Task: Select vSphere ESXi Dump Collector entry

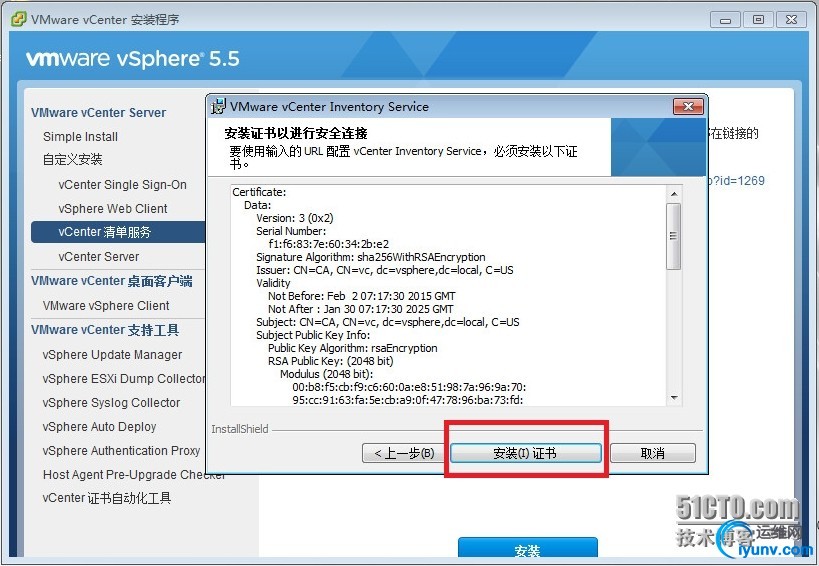Action: click(124, 379)
